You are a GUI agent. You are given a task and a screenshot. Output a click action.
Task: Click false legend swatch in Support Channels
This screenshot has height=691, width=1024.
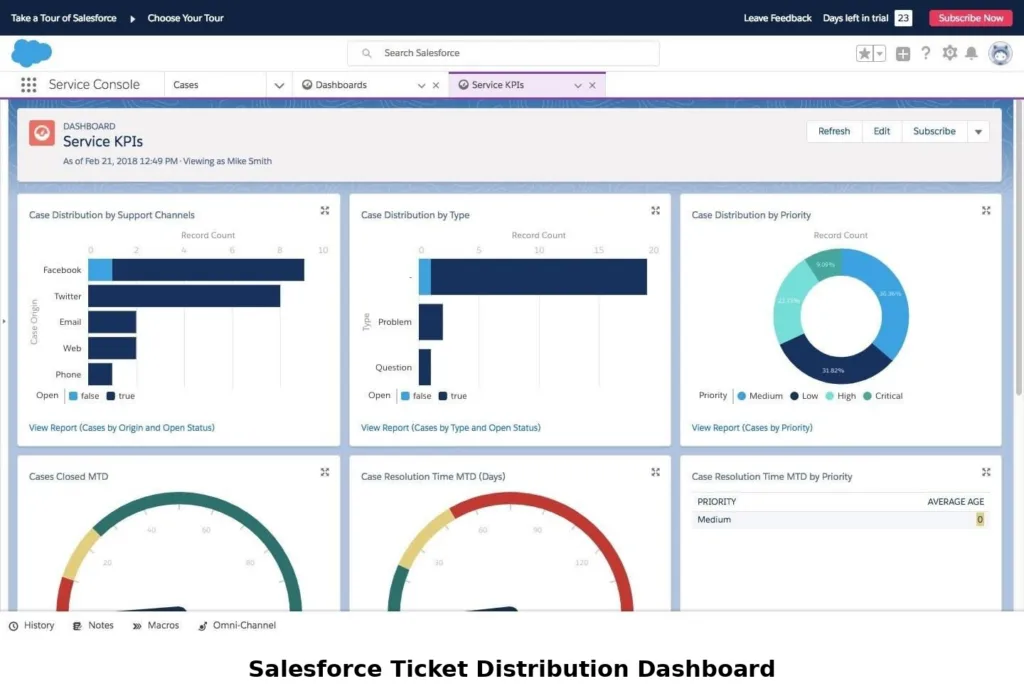(73, 396)
